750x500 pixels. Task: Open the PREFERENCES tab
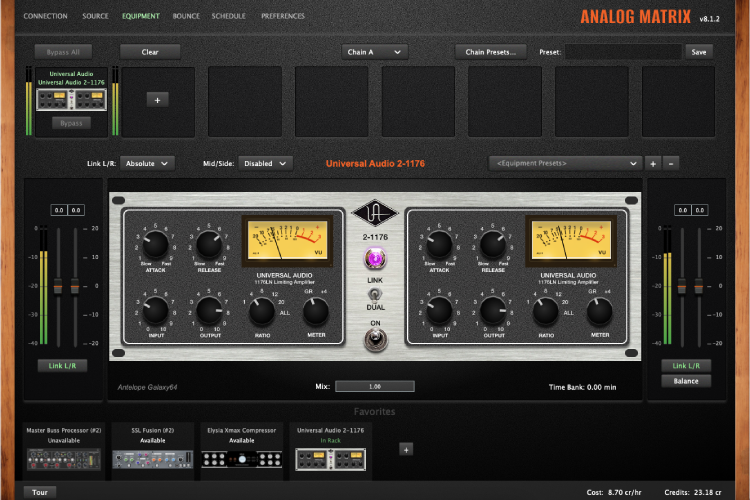pyautogui.click(x=283, y=17)
